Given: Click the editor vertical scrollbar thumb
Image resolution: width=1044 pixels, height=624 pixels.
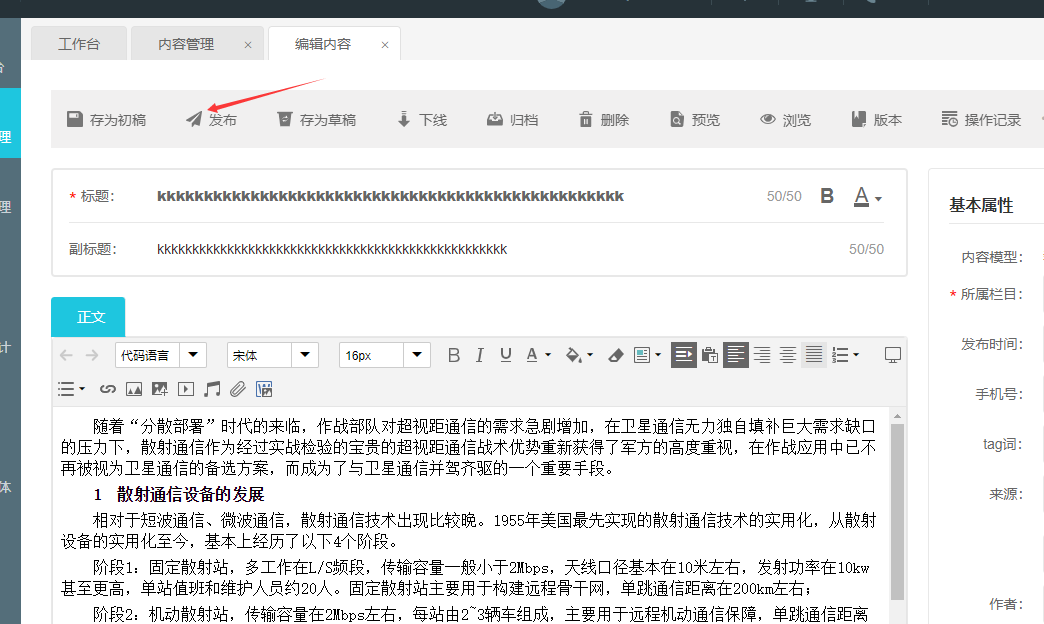Looking at the screenshot, I should coord(898,513).
